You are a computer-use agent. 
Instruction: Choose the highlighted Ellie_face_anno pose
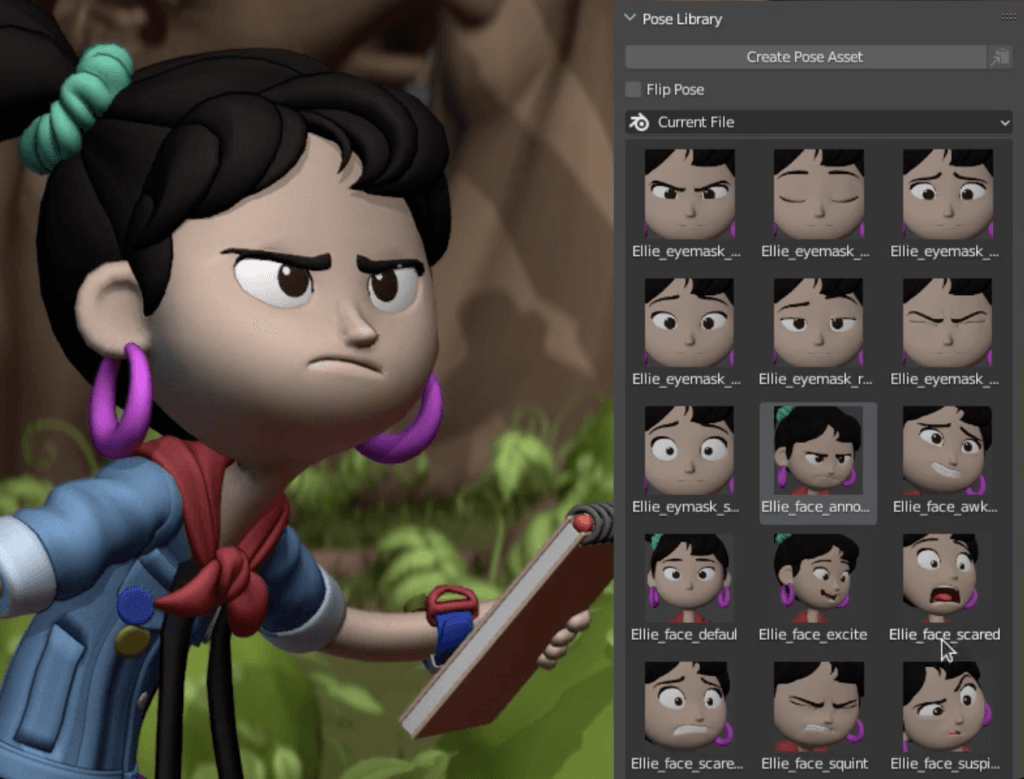click(x=818, y=462)
